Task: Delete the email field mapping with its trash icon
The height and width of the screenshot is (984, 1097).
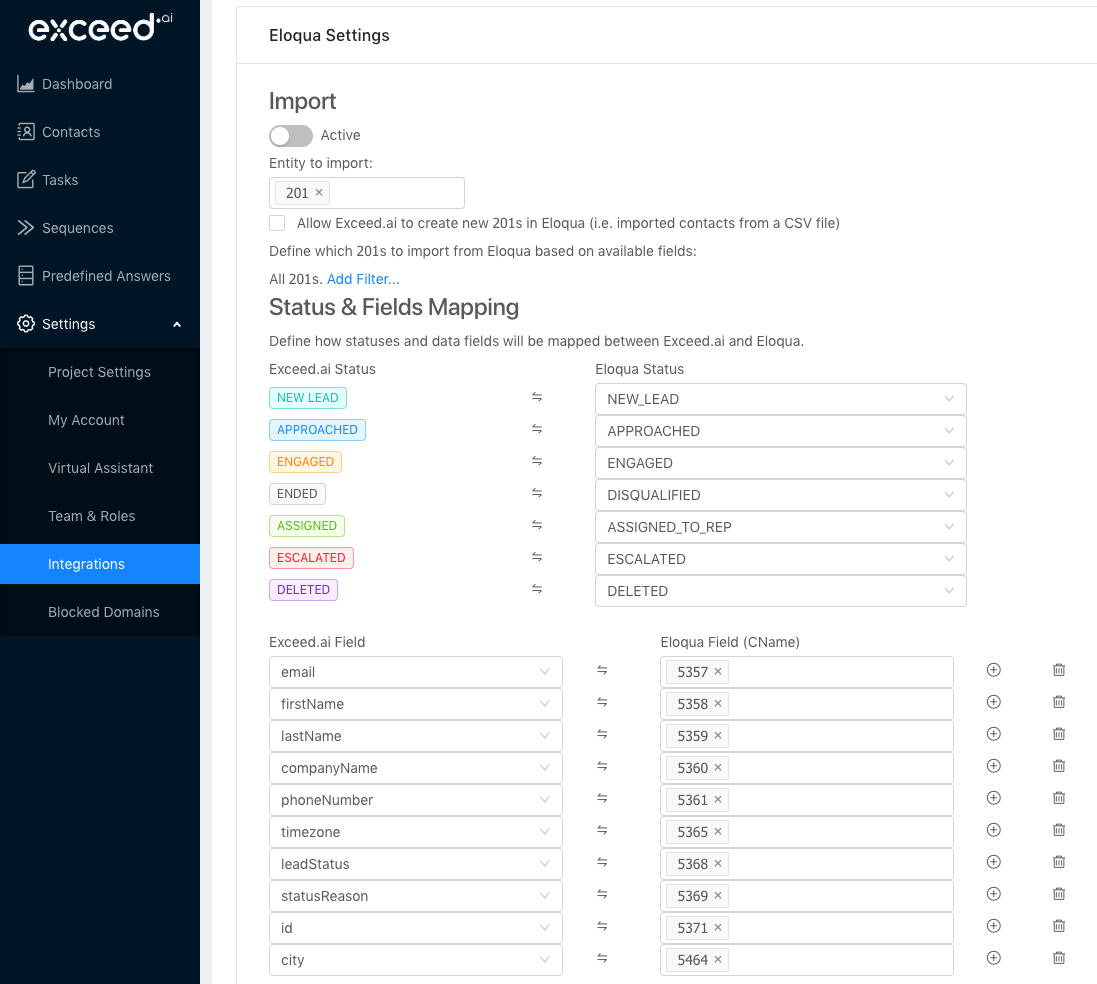Action: point(1058,670)
